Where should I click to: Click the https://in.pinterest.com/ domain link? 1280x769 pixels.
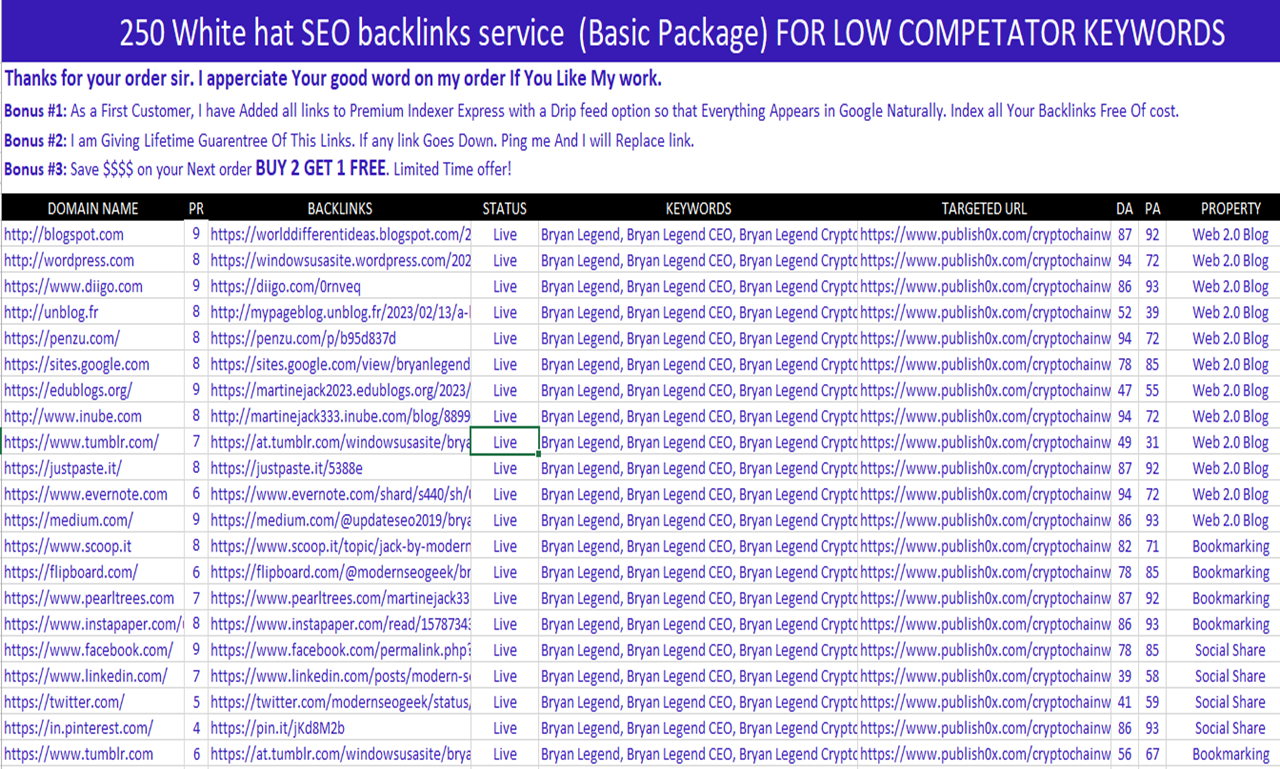[79, 728]
